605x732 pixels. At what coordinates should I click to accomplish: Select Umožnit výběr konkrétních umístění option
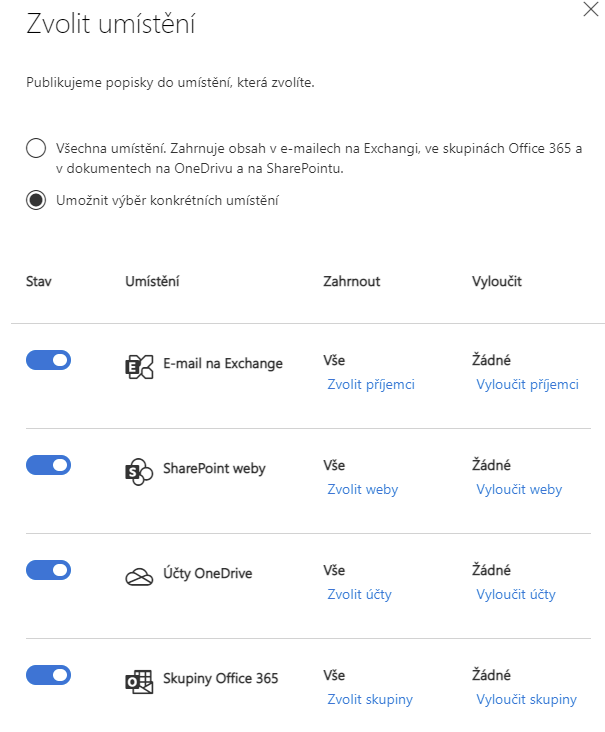point(36,200)
